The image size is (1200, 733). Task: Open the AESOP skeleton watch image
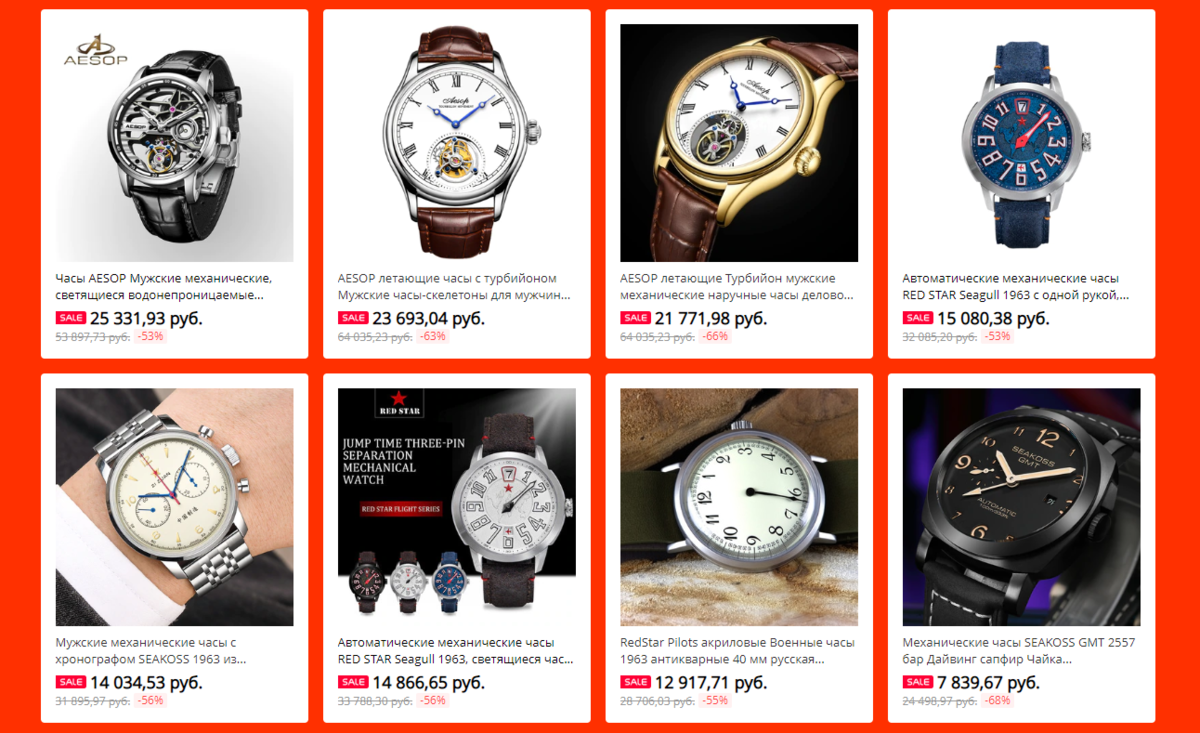[175, 143]
